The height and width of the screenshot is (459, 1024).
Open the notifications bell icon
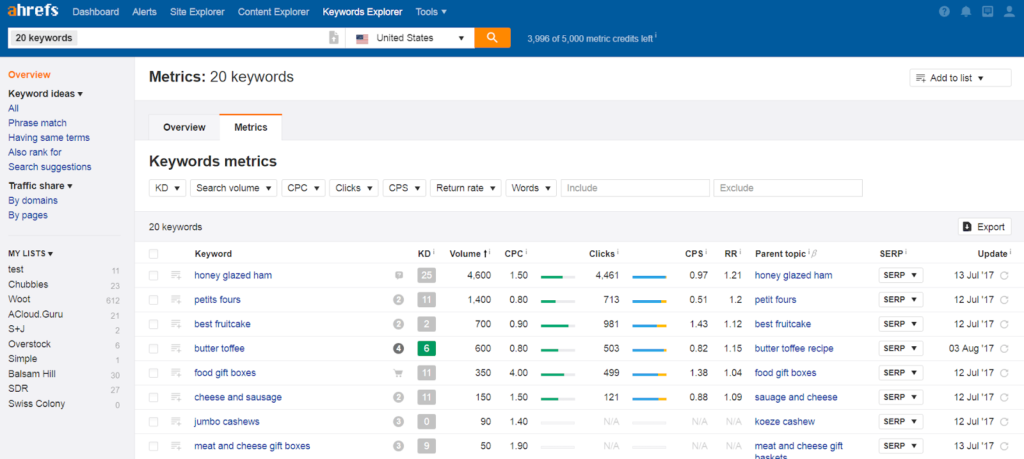coord(966,11)
